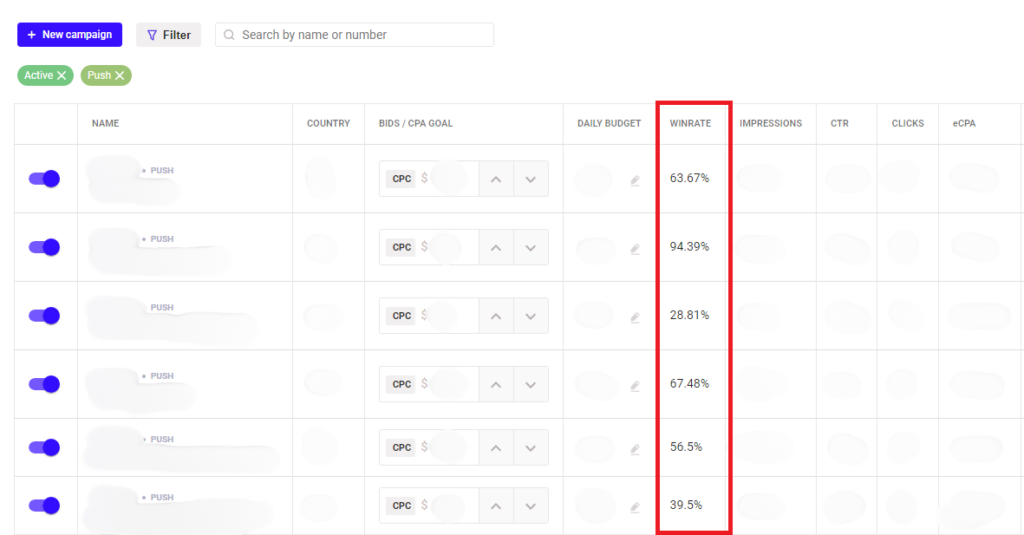Lower bid on the 56.5% winrate campaign
The width and height of the screenshot is (1024, 535).
[531, 447]
